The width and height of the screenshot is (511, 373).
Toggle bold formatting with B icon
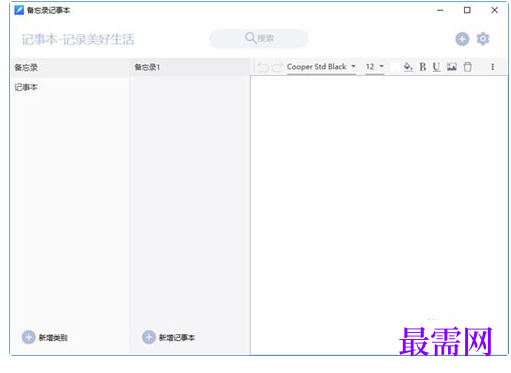click(423, 67)
